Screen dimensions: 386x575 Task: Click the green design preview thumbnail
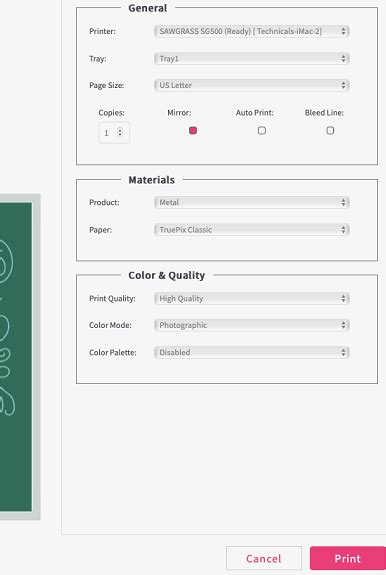click(16, 357)
